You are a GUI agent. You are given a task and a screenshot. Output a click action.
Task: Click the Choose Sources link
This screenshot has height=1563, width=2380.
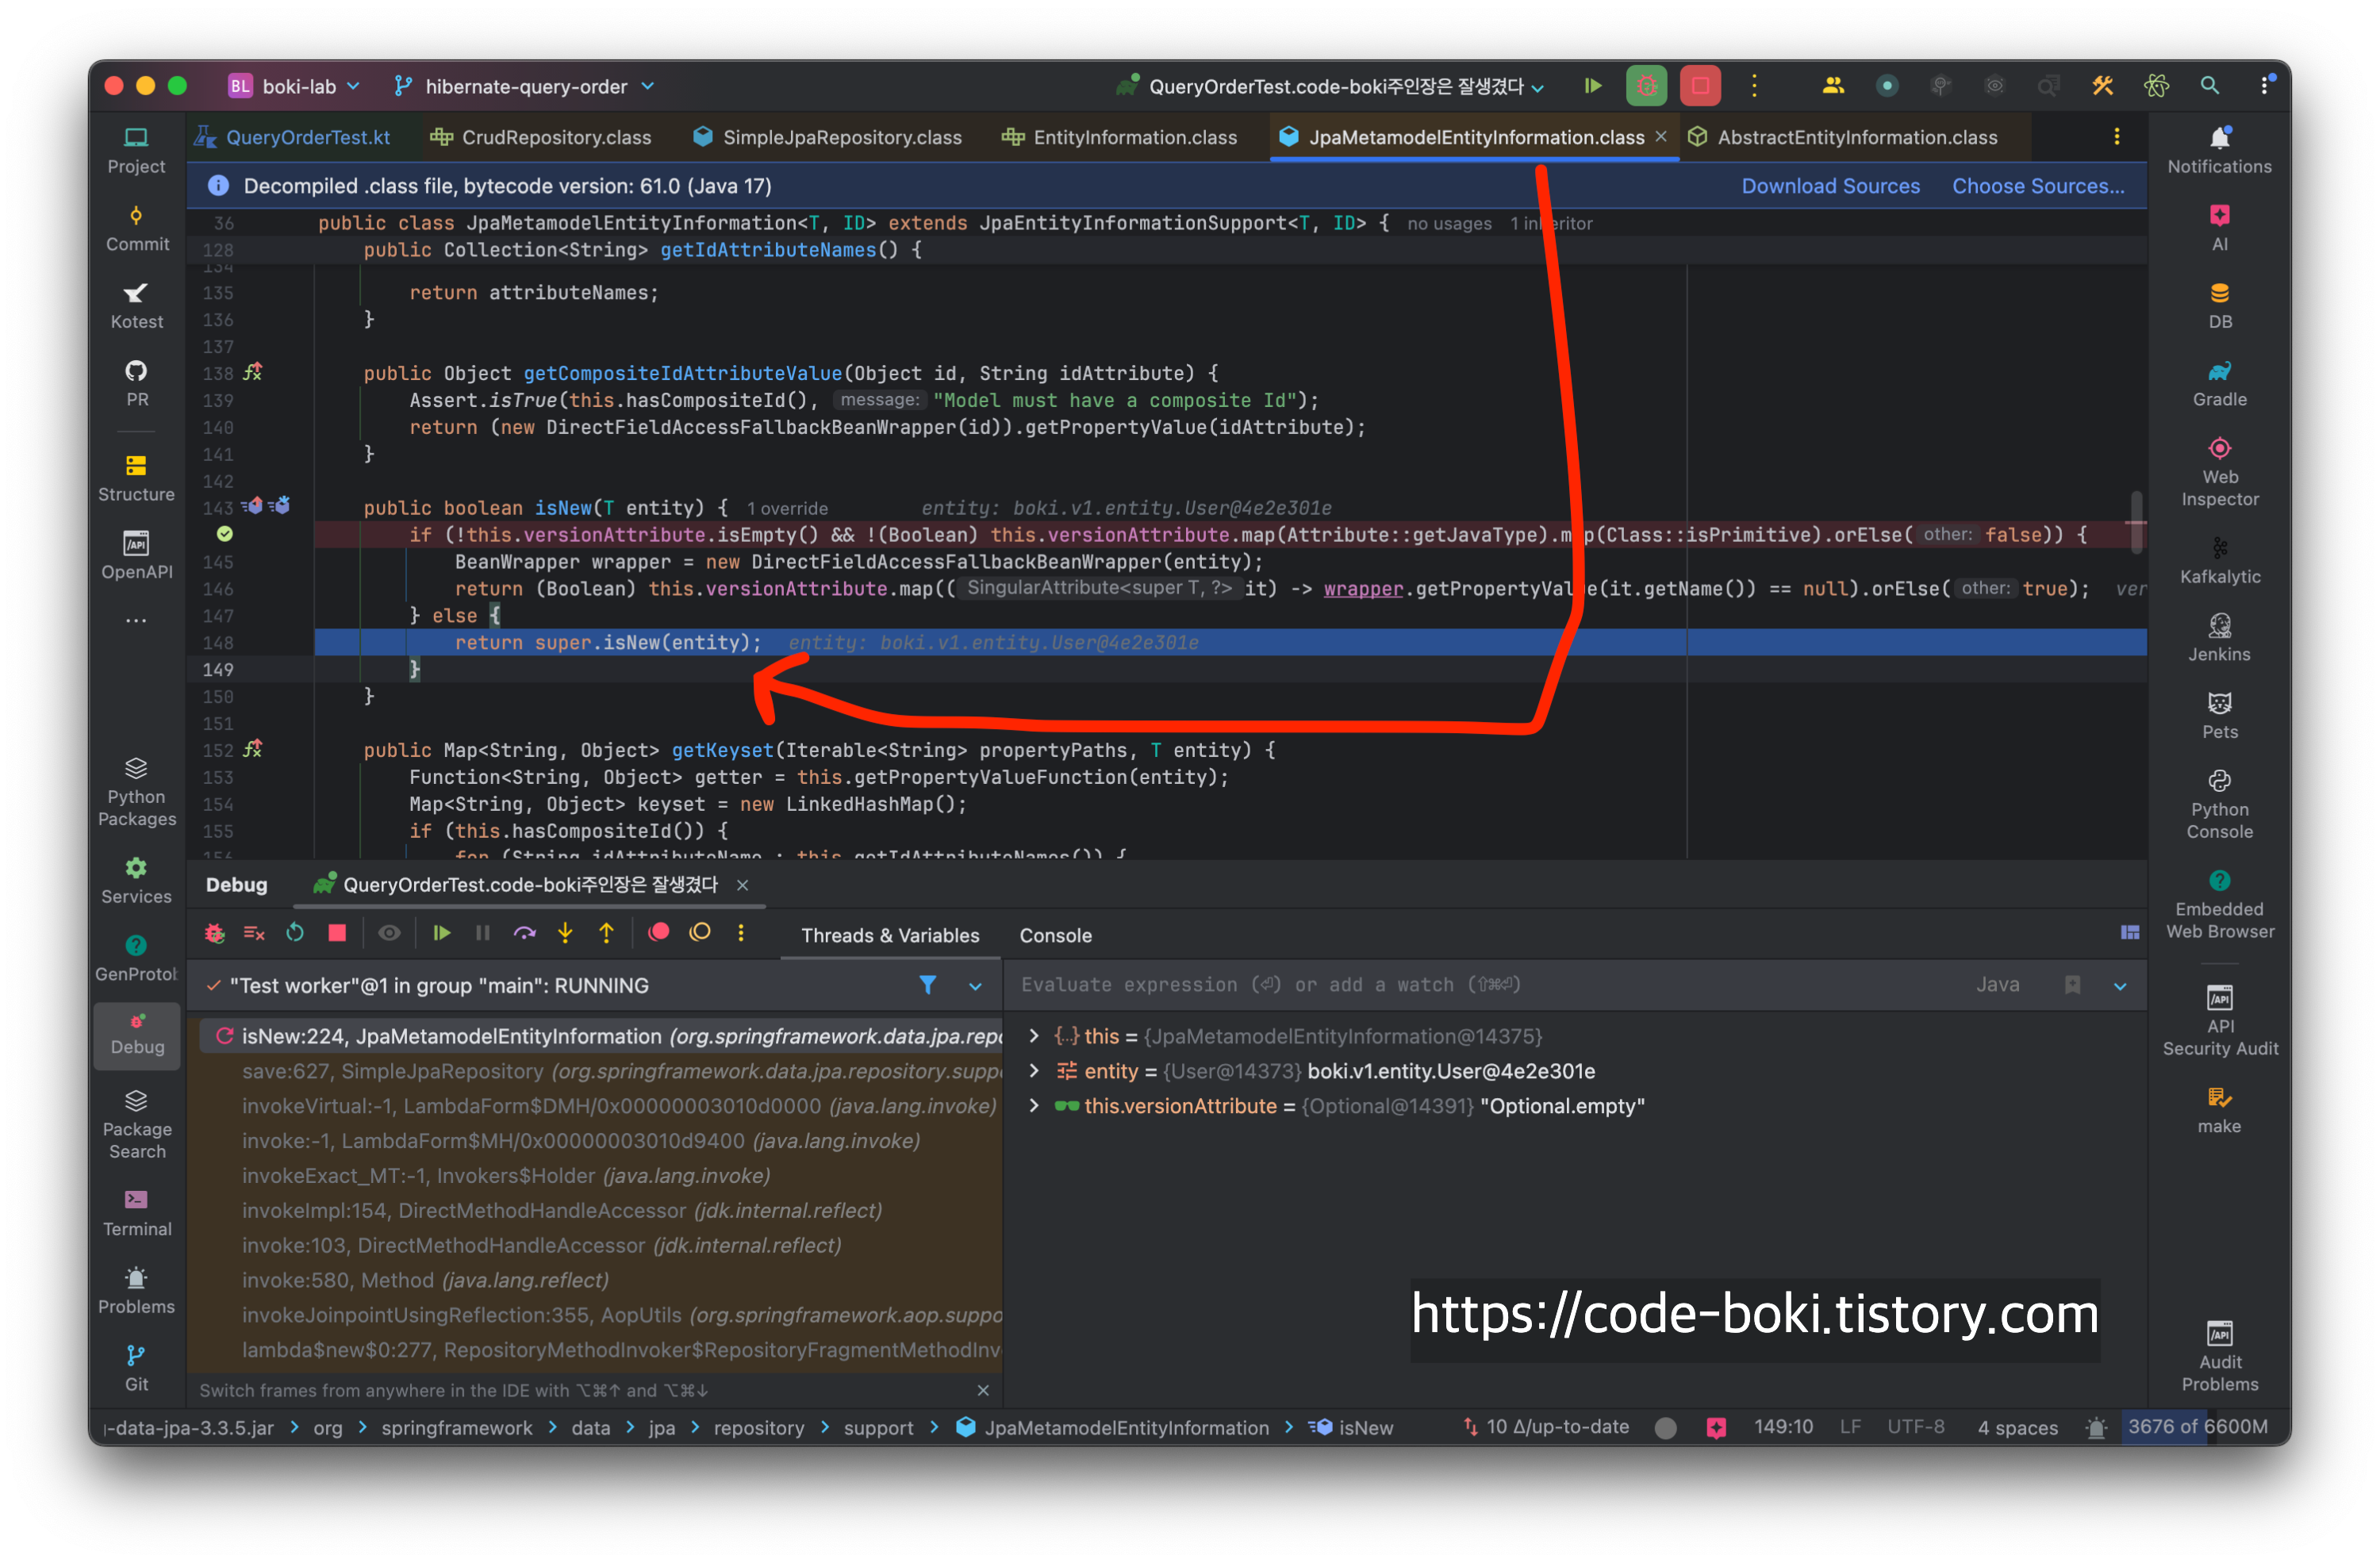(x=2037, y=186)
